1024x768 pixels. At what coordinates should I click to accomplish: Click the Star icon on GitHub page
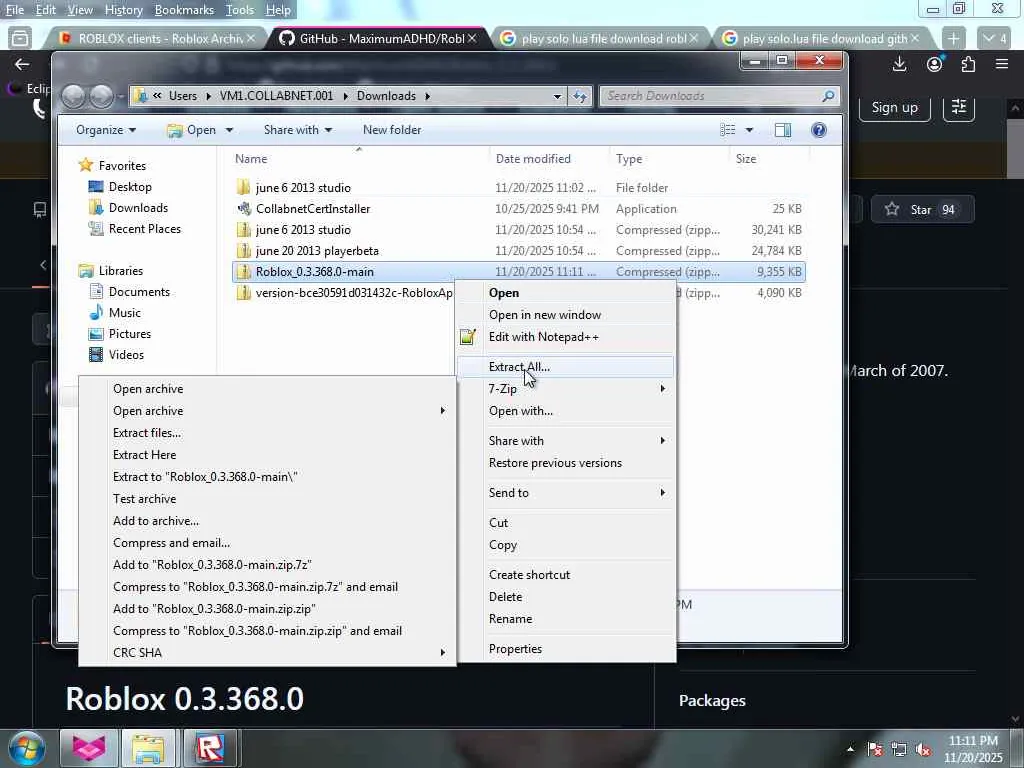[x=891, y=210]
